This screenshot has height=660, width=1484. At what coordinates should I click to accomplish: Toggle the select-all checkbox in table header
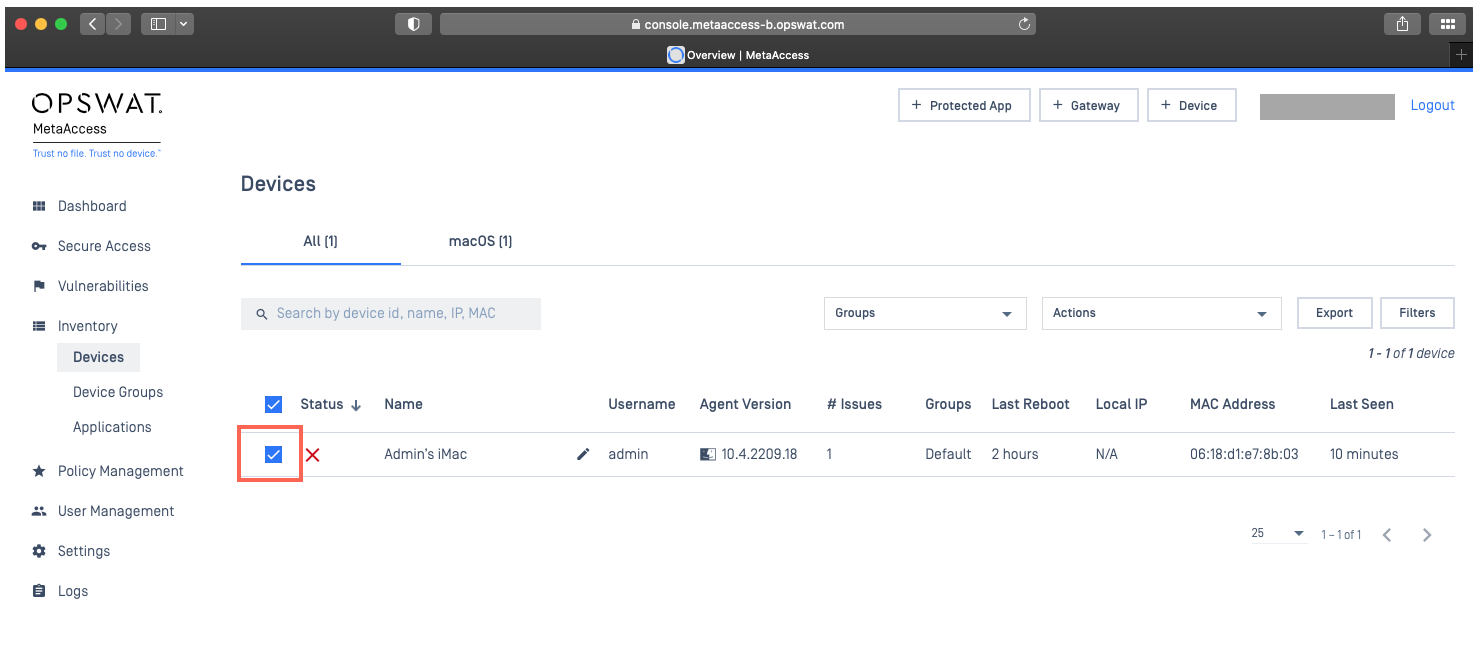273,404
